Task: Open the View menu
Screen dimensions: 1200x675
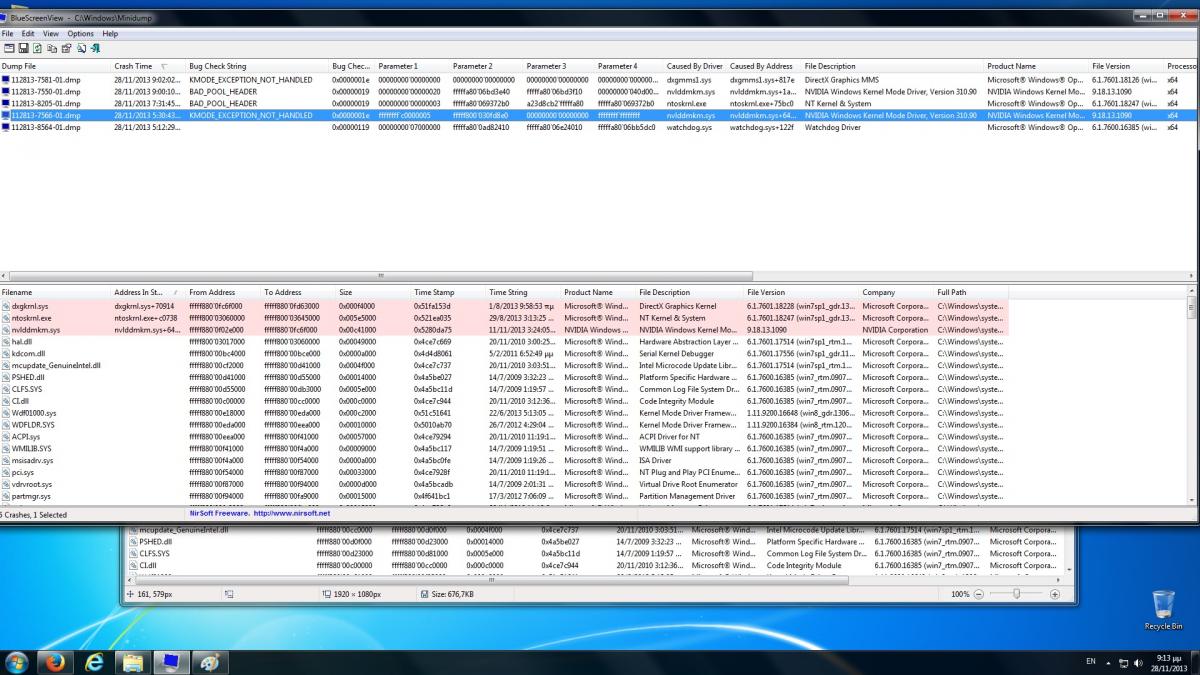Action: (50, 34)
